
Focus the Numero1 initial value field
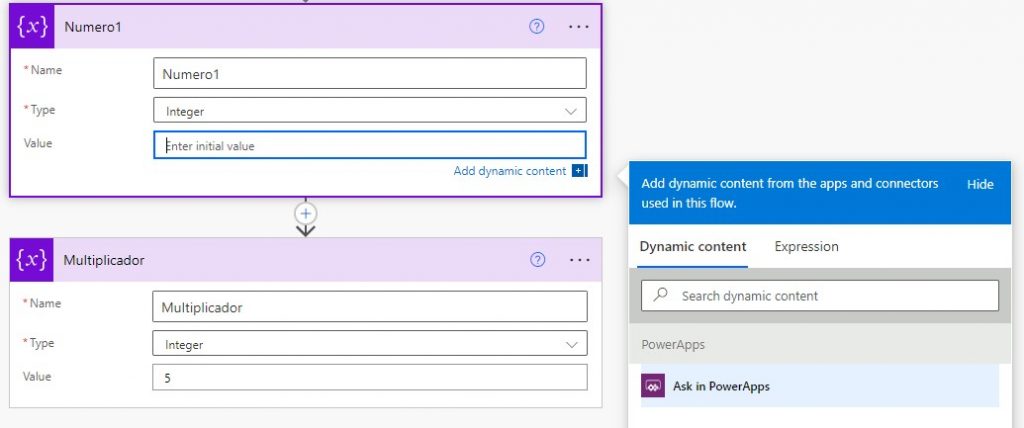(370, 146)
